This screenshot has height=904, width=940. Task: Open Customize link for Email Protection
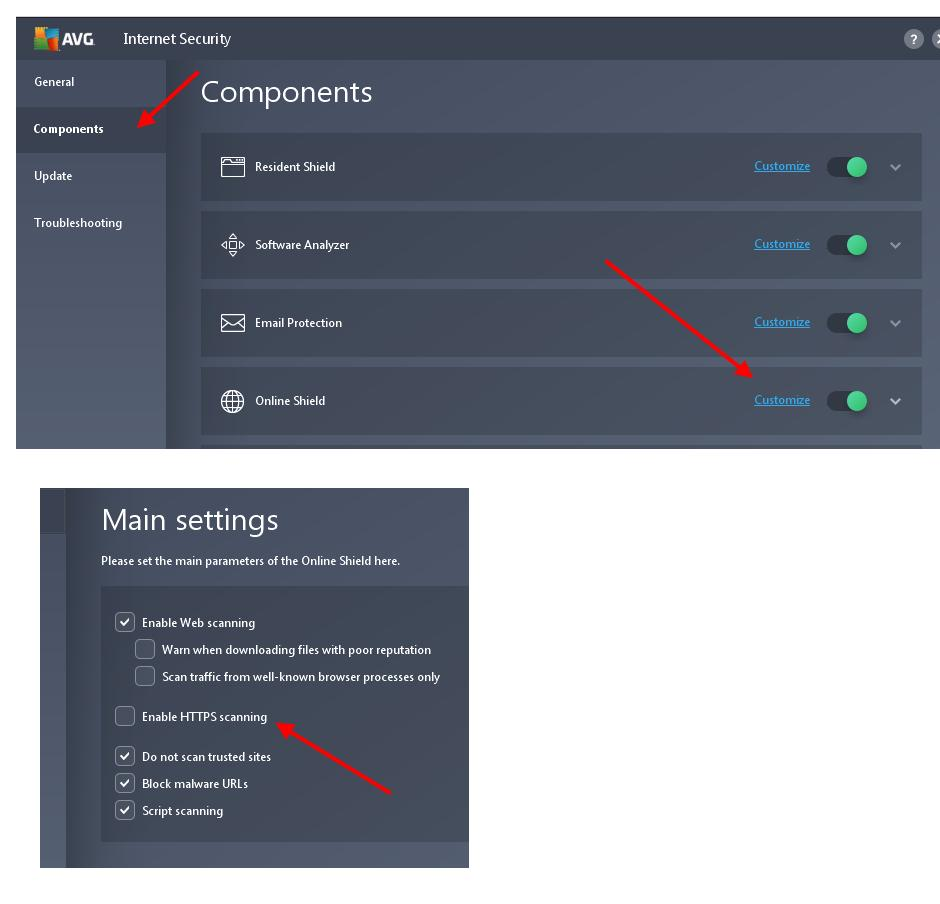782,322
